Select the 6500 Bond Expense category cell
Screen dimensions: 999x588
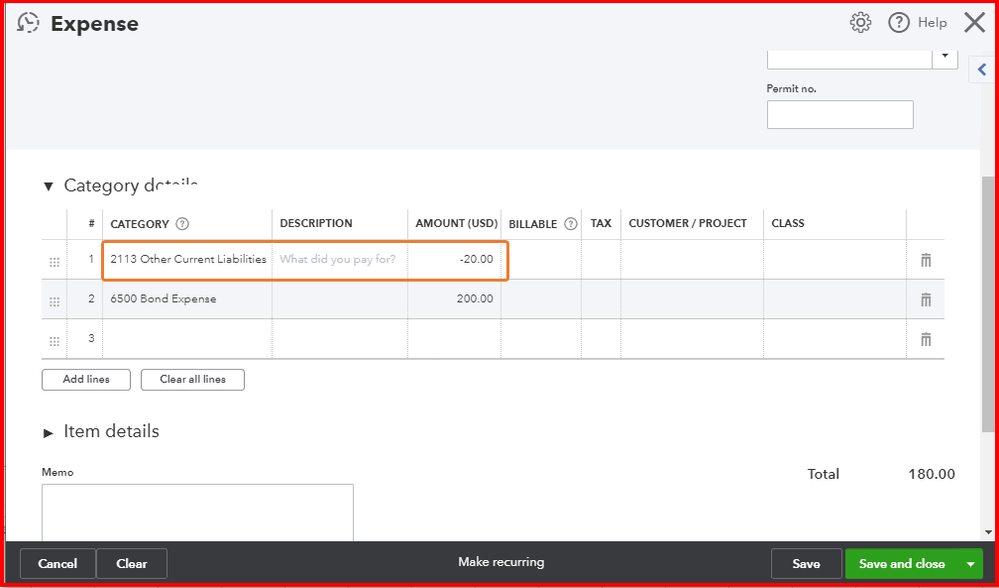[x=187, y=299]
